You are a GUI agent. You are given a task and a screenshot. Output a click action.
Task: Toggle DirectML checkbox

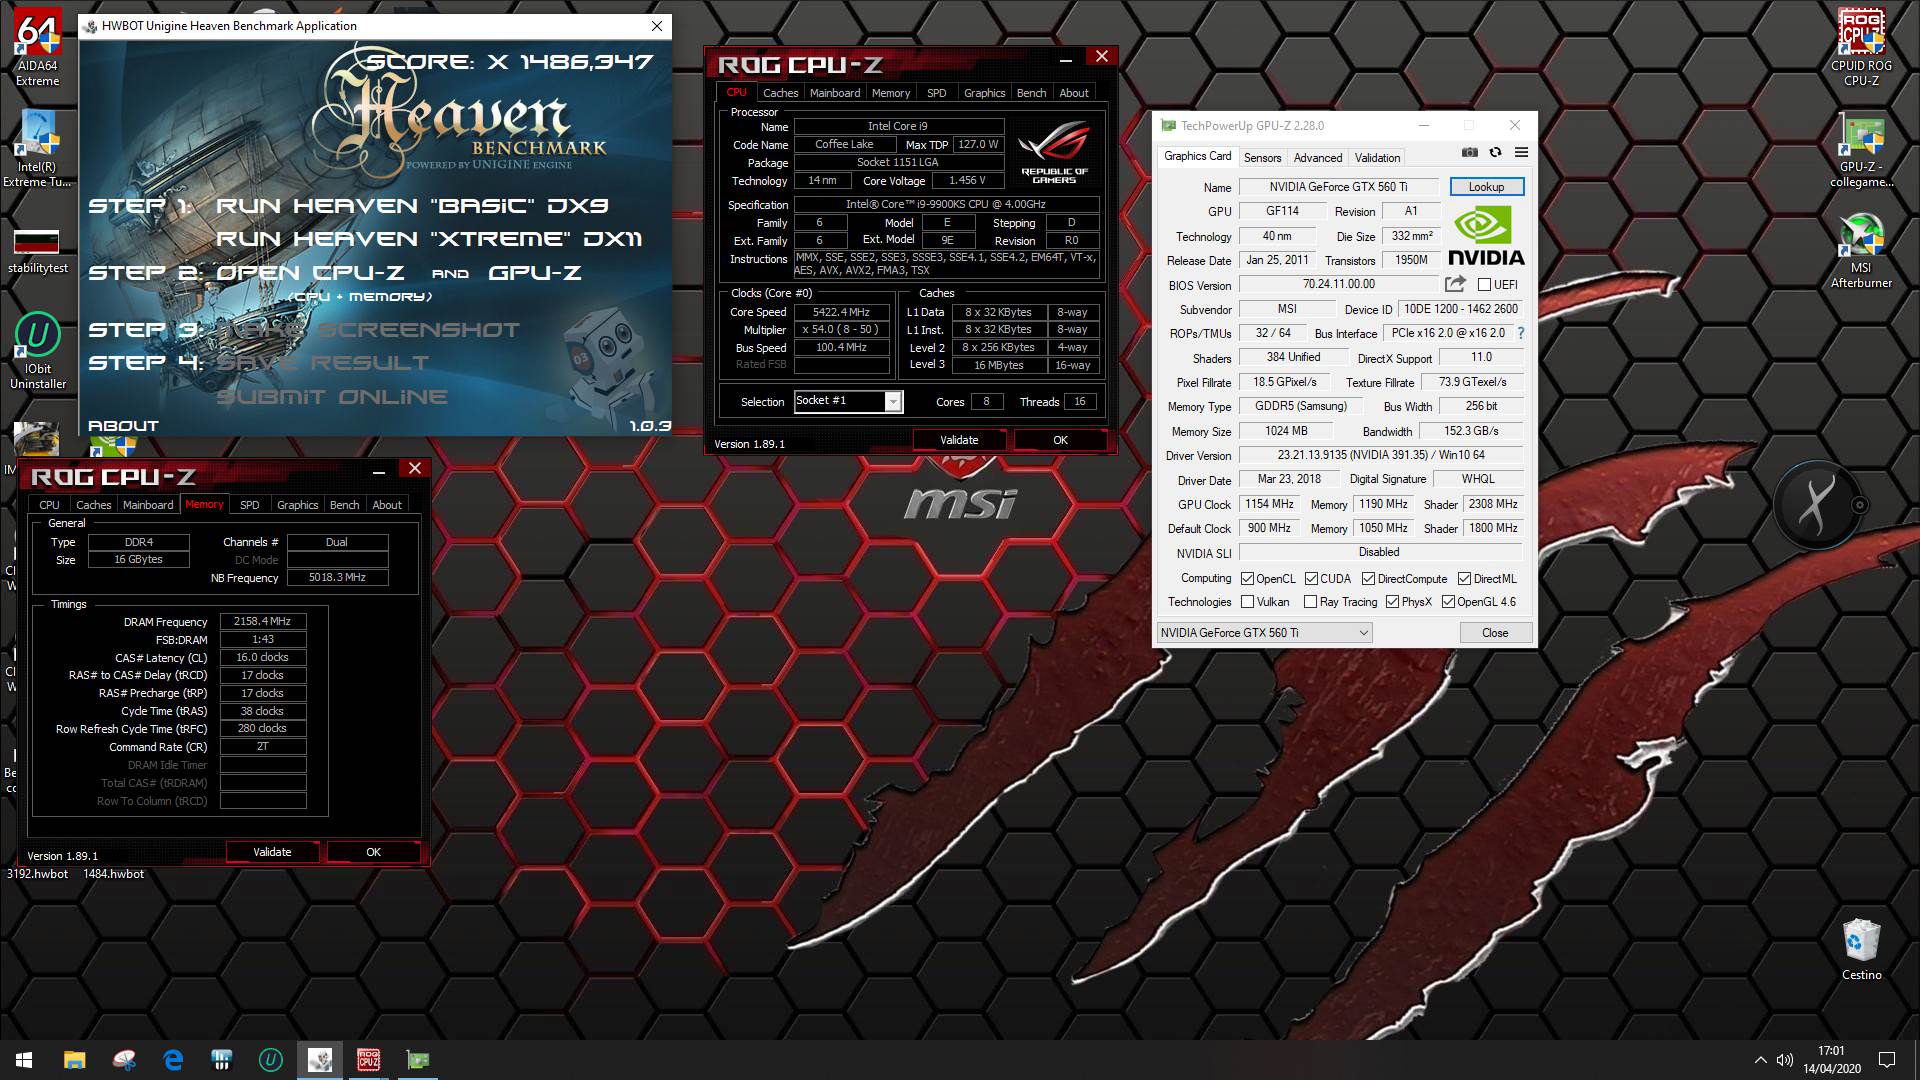[x=1464, y=579]
